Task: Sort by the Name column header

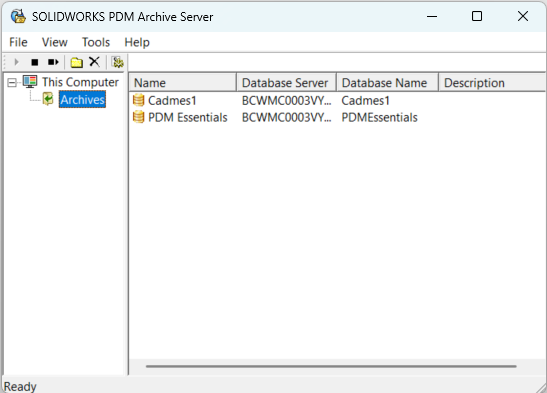Action: coord(183,83)
